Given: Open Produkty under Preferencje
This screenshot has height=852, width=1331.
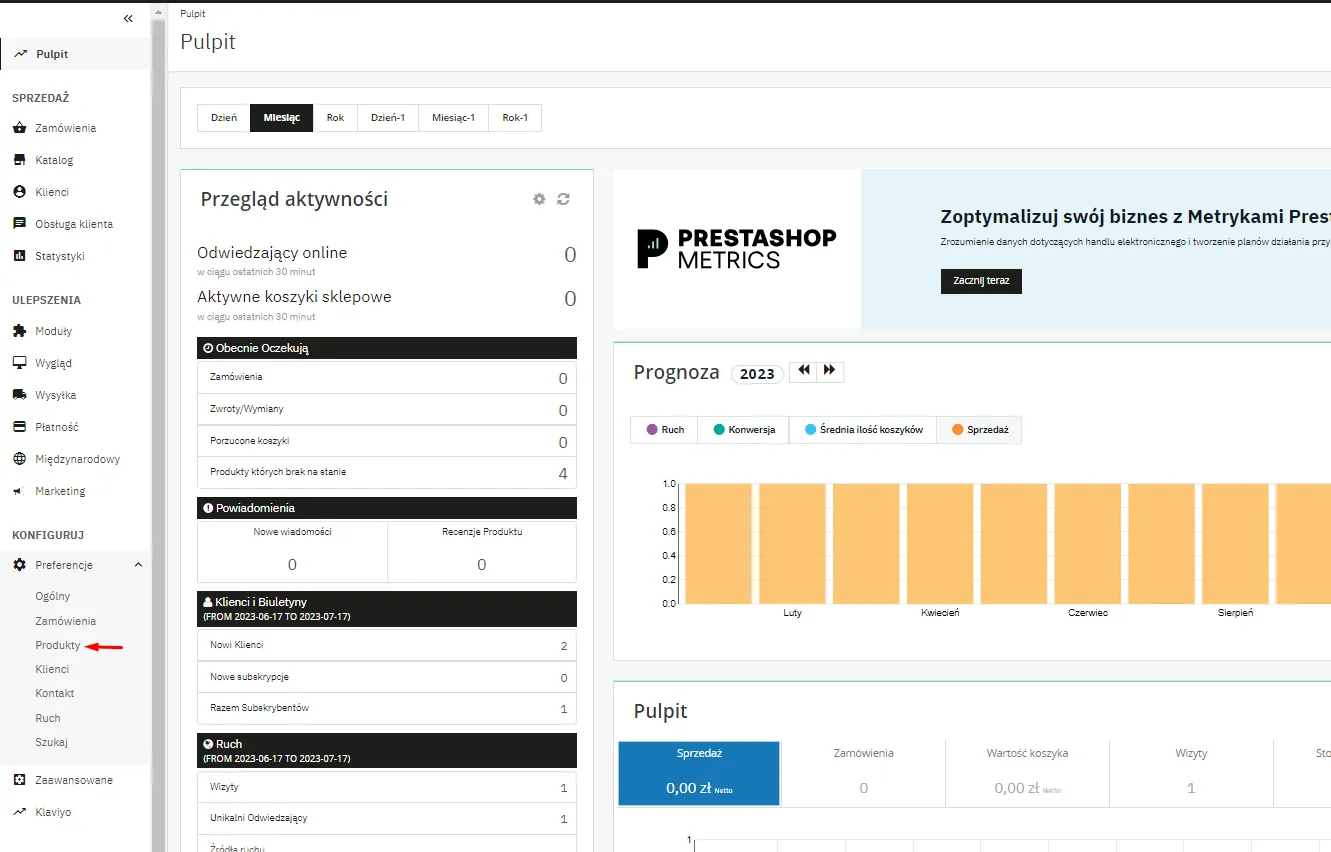Looking at the screenshot, I should coord(57,645).
